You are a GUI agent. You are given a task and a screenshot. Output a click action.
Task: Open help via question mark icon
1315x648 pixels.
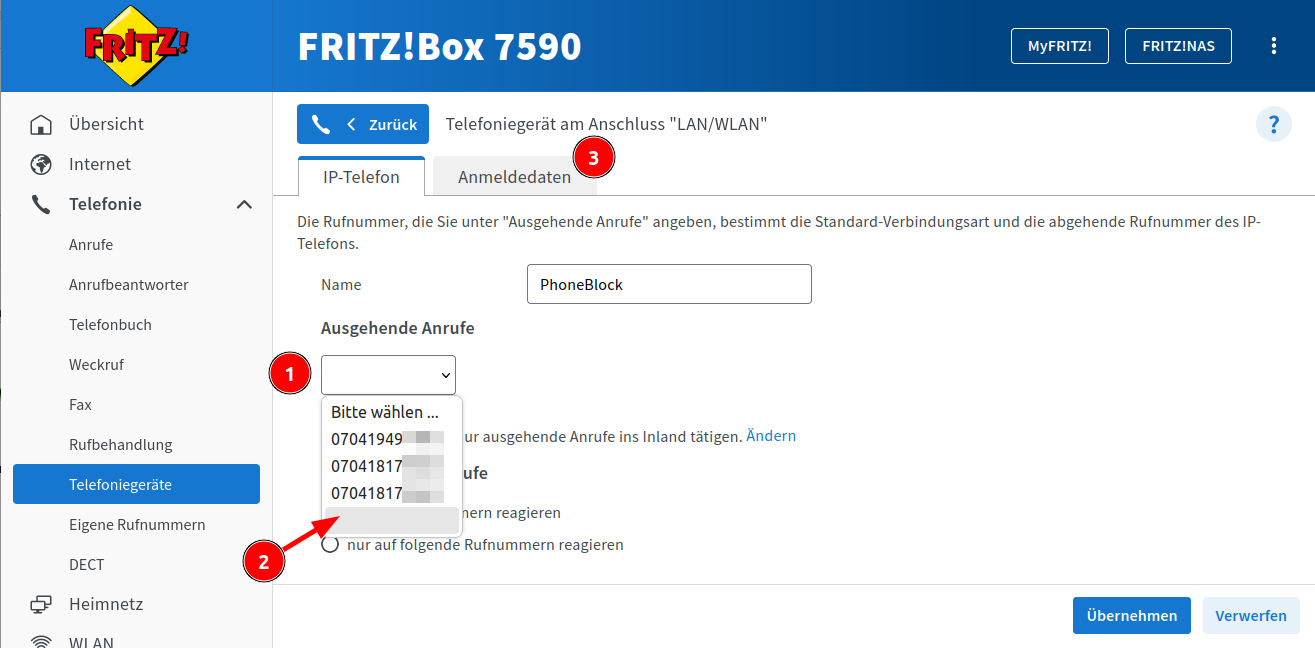(x=1273, y=125)
